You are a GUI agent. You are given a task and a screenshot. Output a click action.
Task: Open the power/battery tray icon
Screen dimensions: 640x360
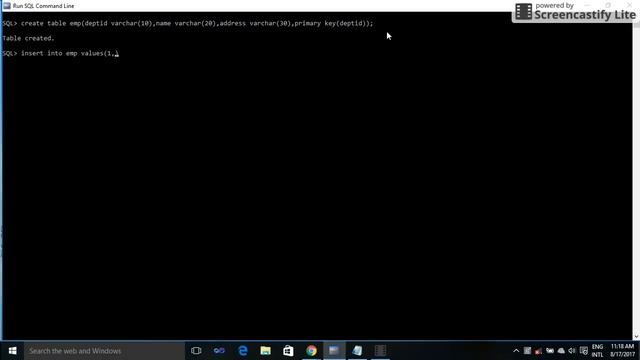pyautogui.click(x=550, y=351)
